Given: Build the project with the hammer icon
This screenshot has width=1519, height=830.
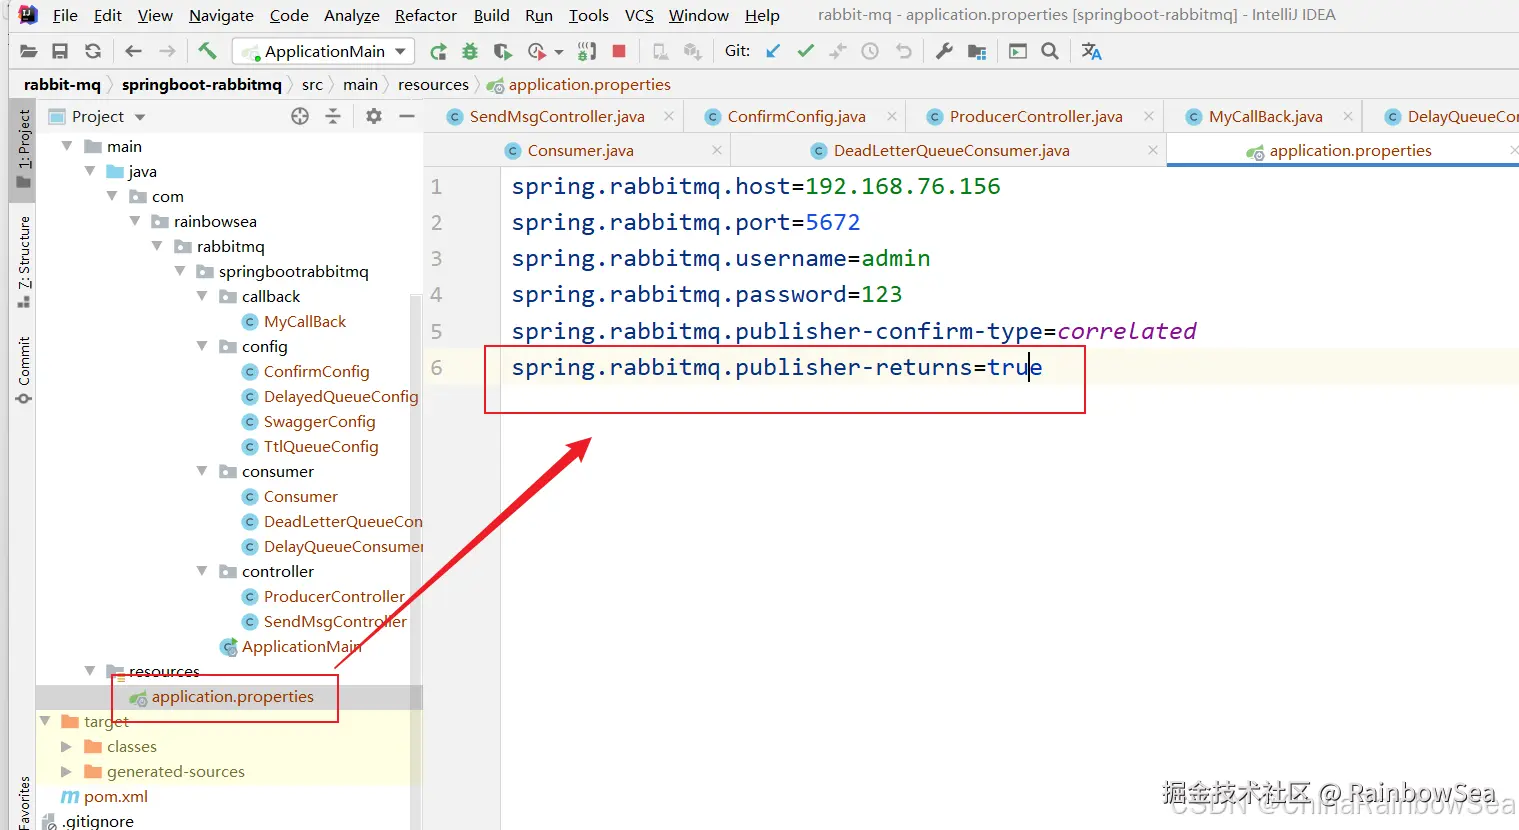Looking at the screenshot, I should click(207, 51).
